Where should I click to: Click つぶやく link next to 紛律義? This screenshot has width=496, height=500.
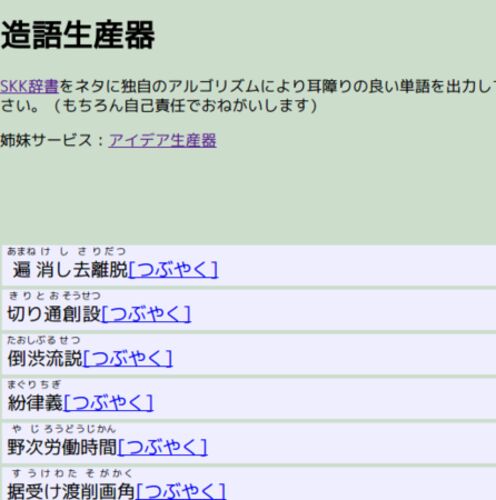108,403
